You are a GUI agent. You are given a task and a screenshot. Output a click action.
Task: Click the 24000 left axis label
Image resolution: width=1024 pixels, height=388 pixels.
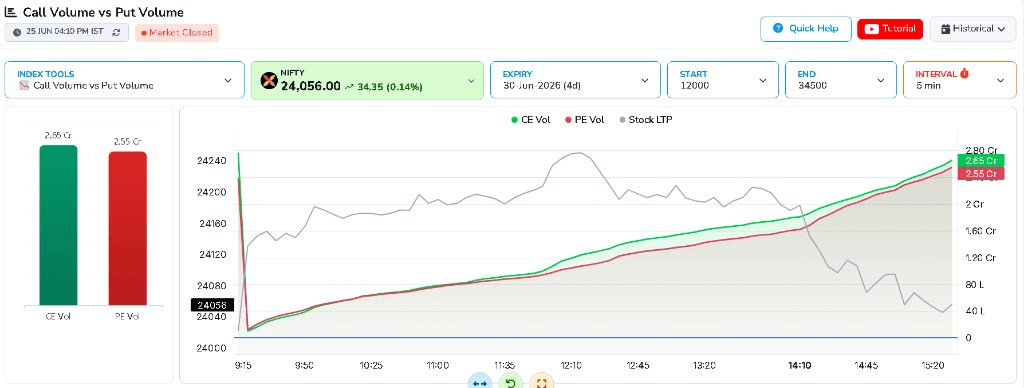coord(212,348)
